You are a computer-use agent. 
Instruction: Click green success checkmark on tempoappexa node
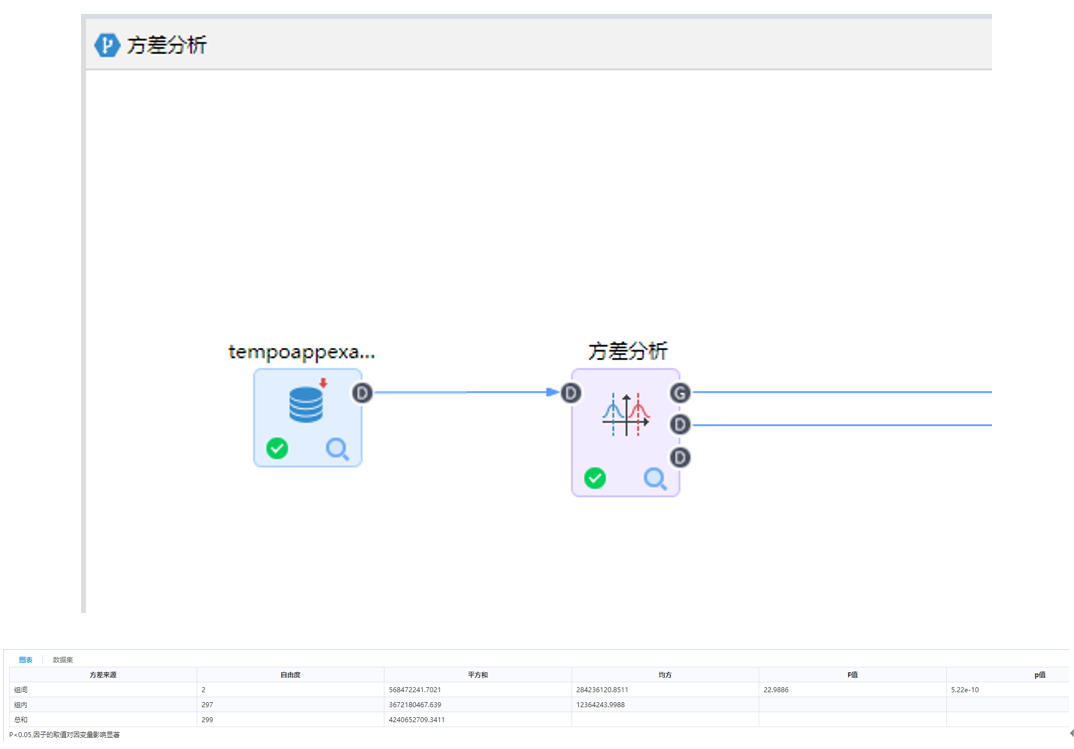point(277,449)
